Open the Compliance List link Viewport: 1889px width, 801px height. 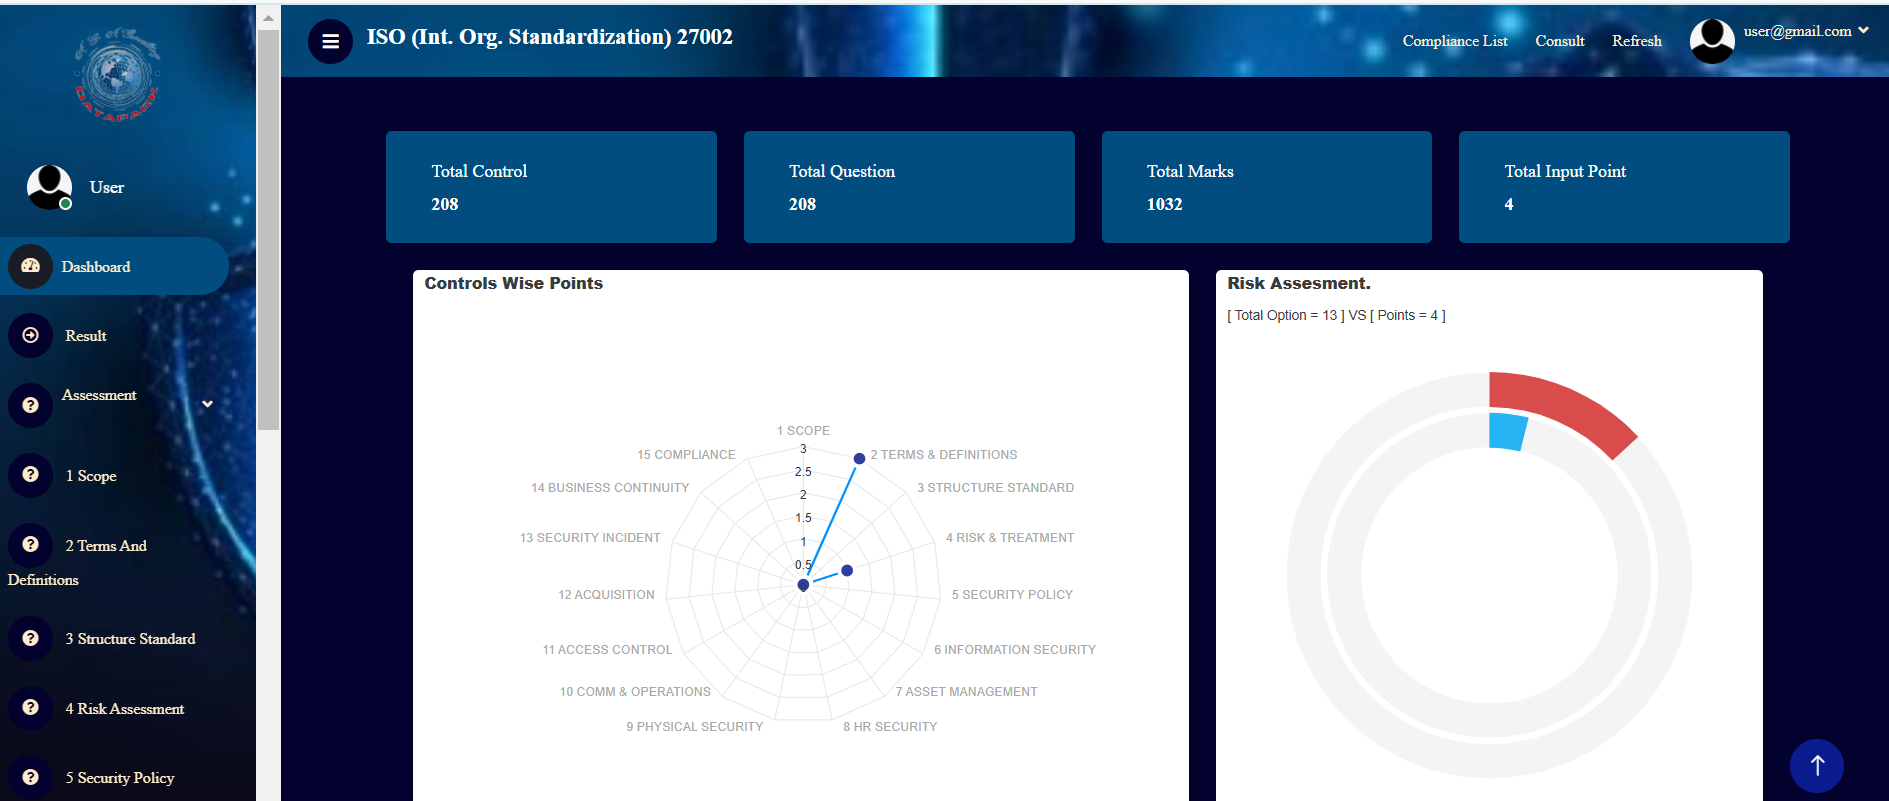click(x=1454, y=41)
